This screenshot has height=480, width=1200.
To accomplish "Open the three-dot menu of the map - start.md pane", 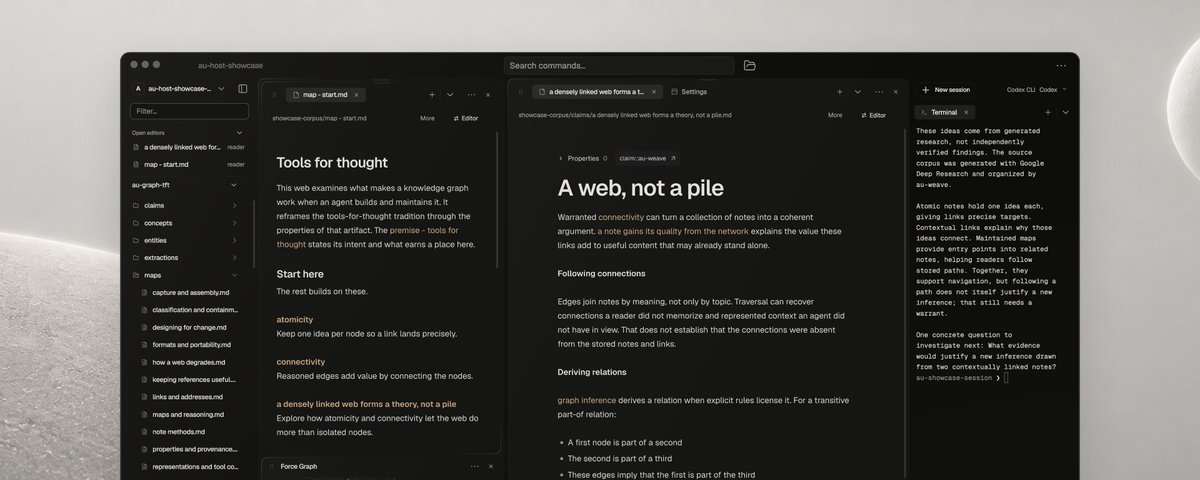I will point(469,94).
